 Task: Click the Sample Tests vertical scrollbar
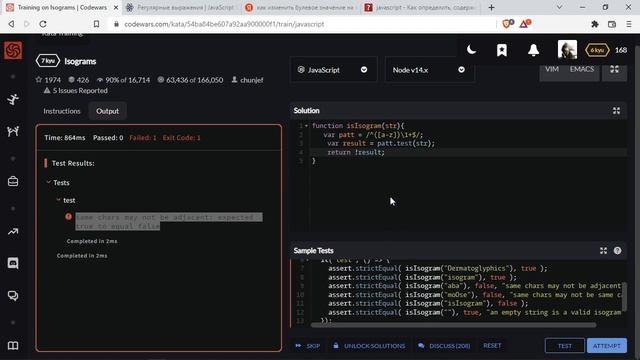click(624, 296)
